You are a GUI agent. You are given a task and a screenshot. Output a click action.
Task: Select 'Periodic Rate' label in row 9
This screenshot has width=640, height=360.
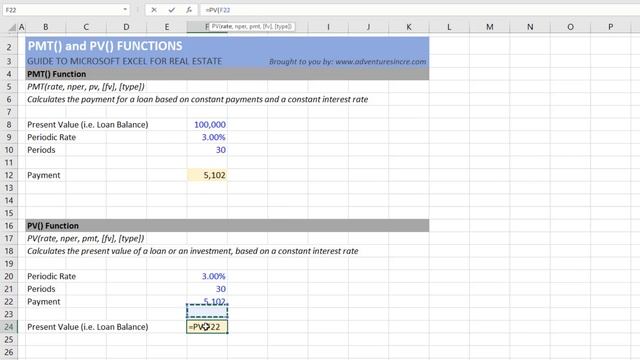51,137
